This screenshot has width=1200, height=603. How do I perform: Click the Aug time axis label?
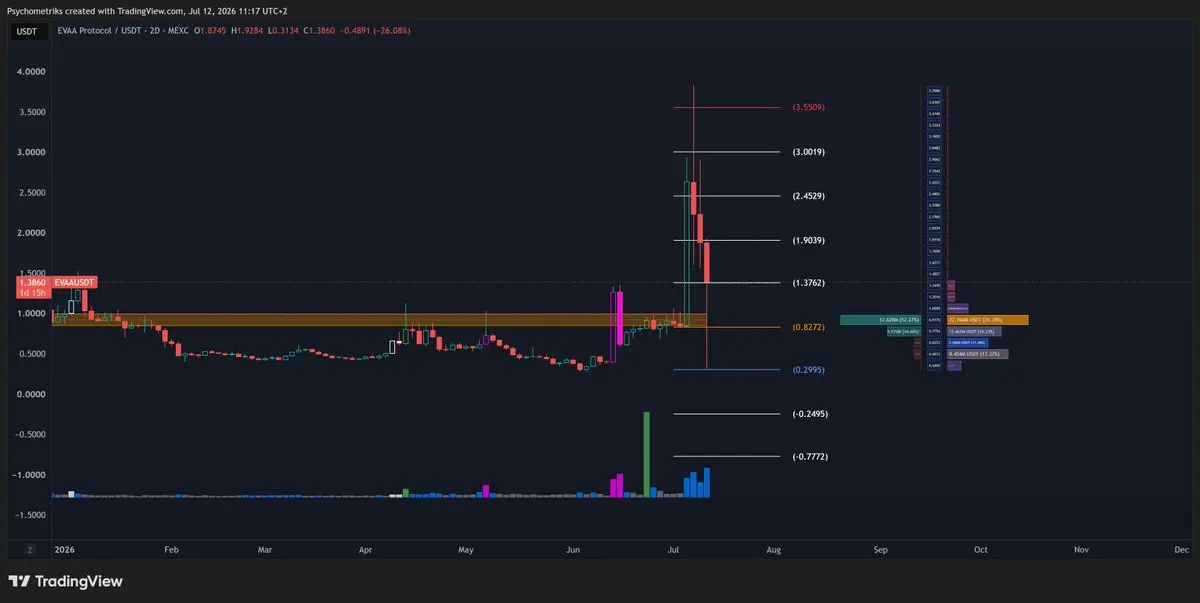pos(773,550)
